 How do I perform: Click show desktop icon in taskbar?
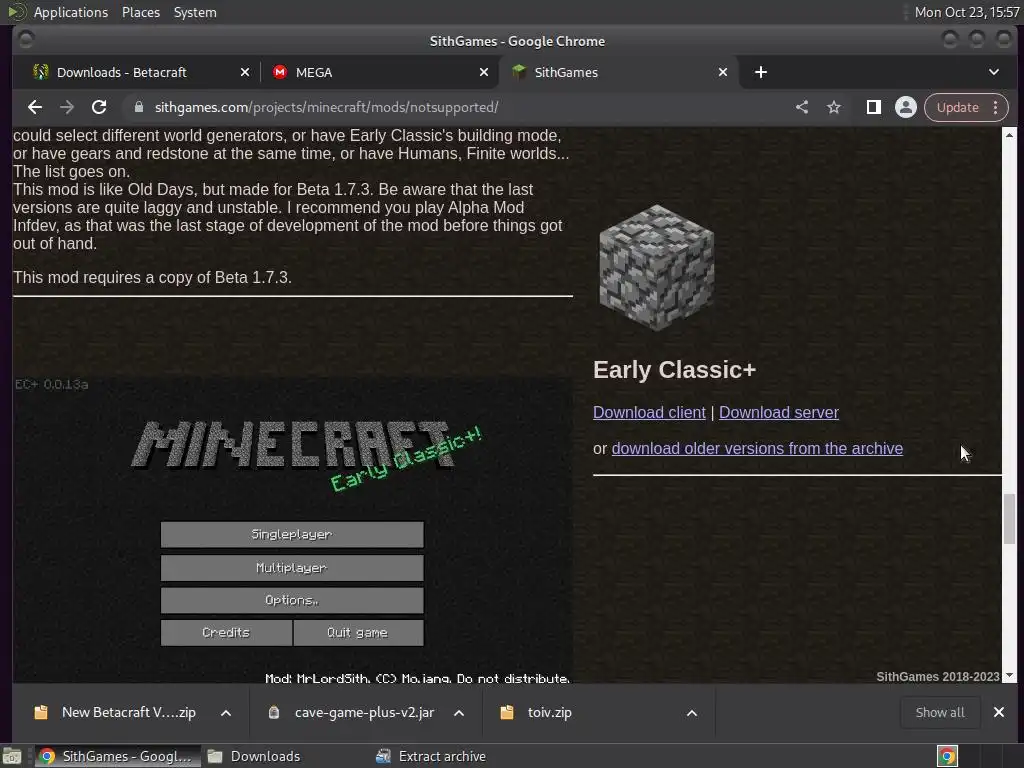(12, 756)
